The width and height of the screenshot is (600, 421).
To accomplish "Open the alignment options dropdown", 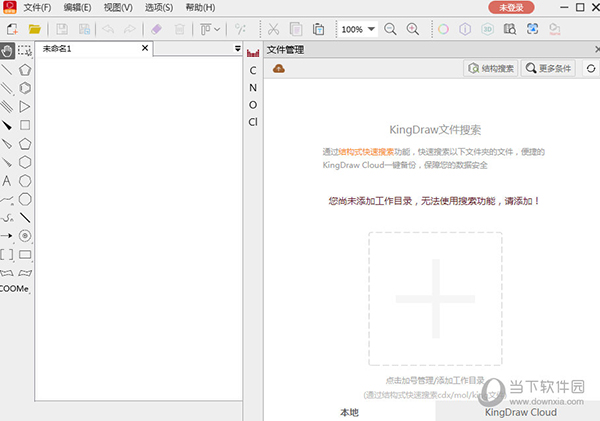I will coord(210,29).
